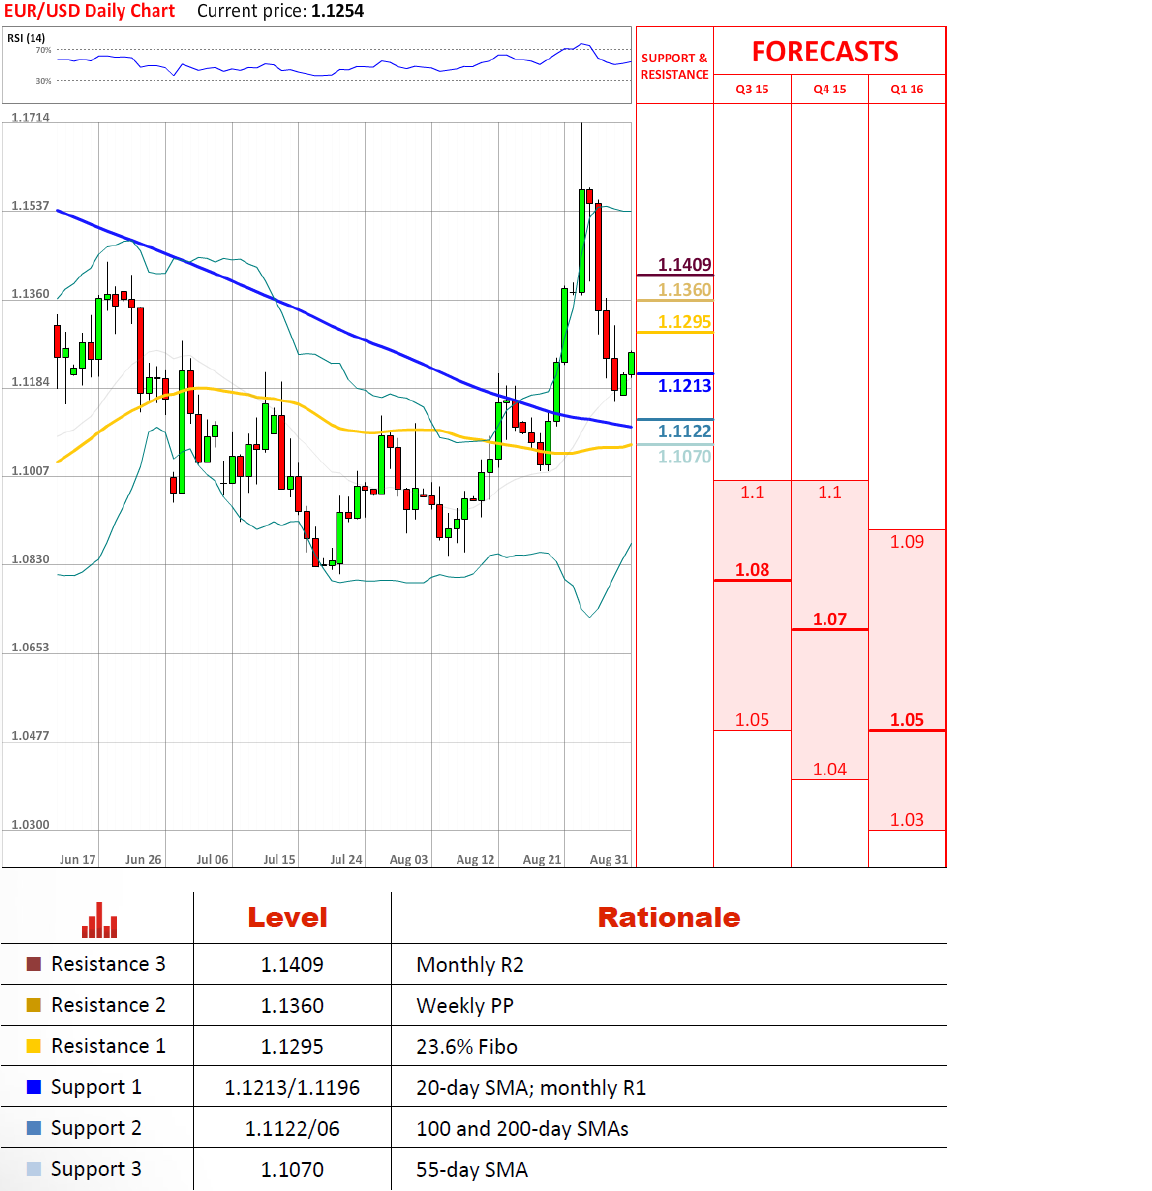Click the Jul 24 date axis label
Image resolution: width=1152 pixels, height=1191 pixels.
tap(346, 859)
